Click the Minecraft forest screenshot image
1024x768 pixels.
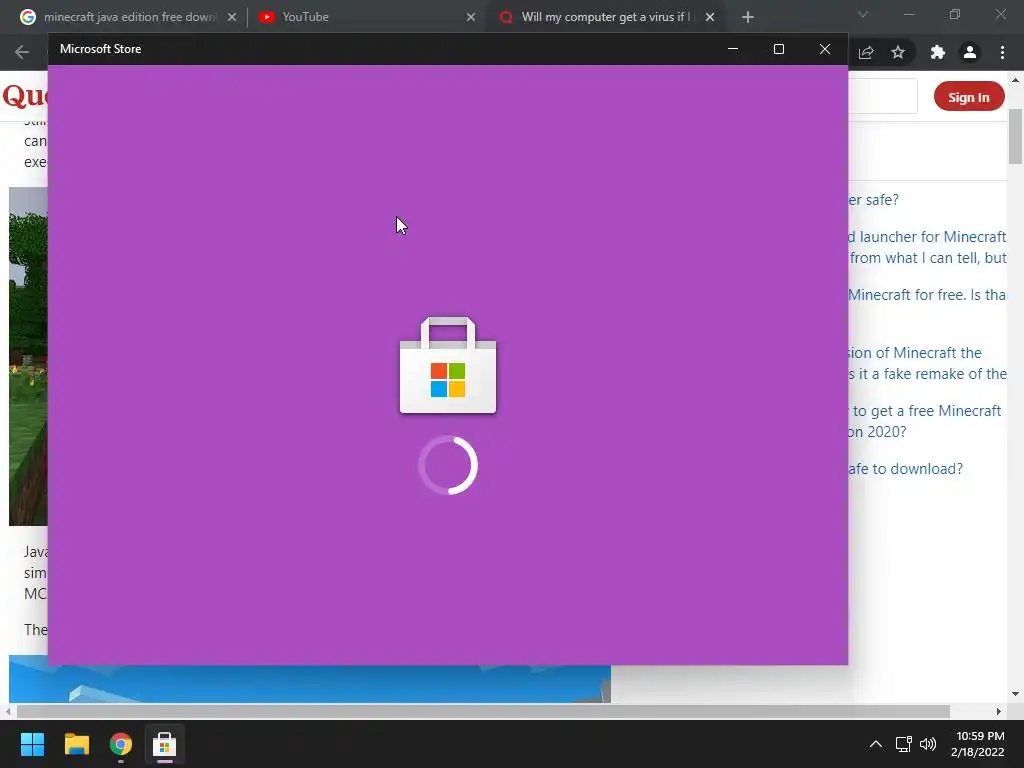point(28,357)
